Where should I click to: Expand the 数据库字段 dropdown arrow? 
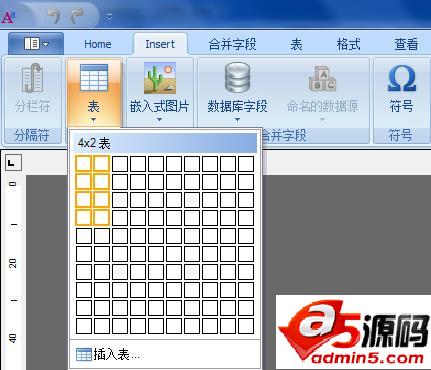(237, 120)
